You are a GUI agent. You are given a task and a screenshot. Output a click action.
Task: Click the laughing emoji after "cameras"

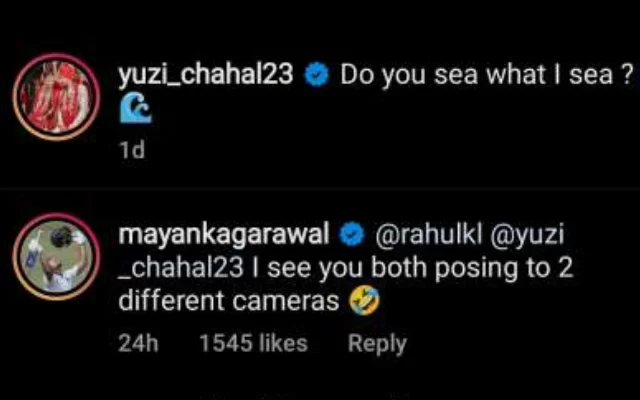click(365, 303)
